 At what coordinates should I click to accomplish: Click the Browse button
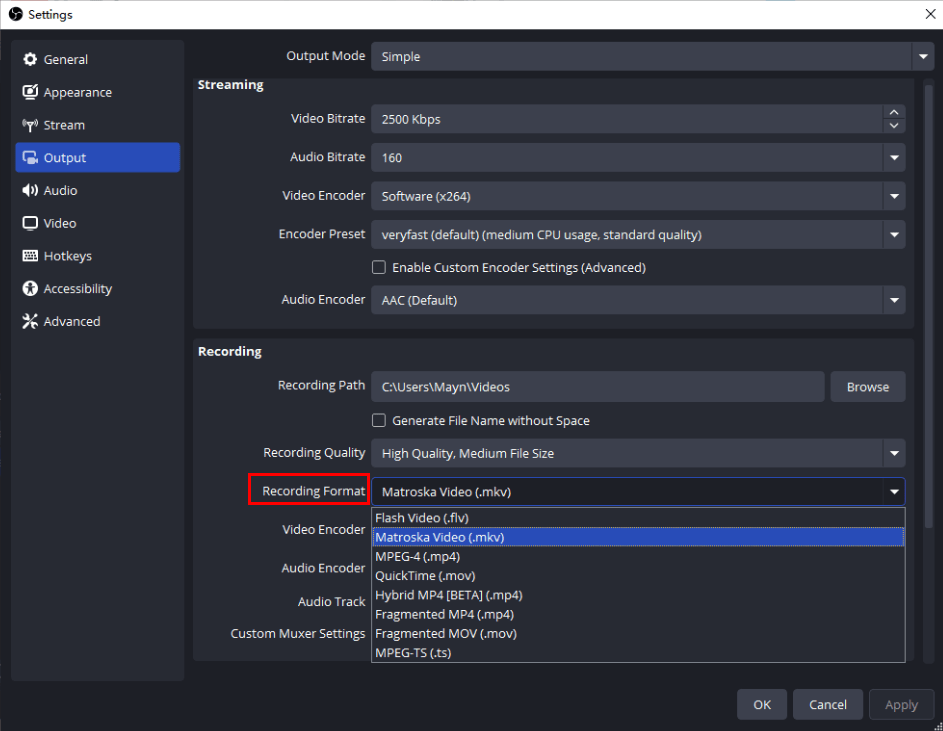coord(867,387)
